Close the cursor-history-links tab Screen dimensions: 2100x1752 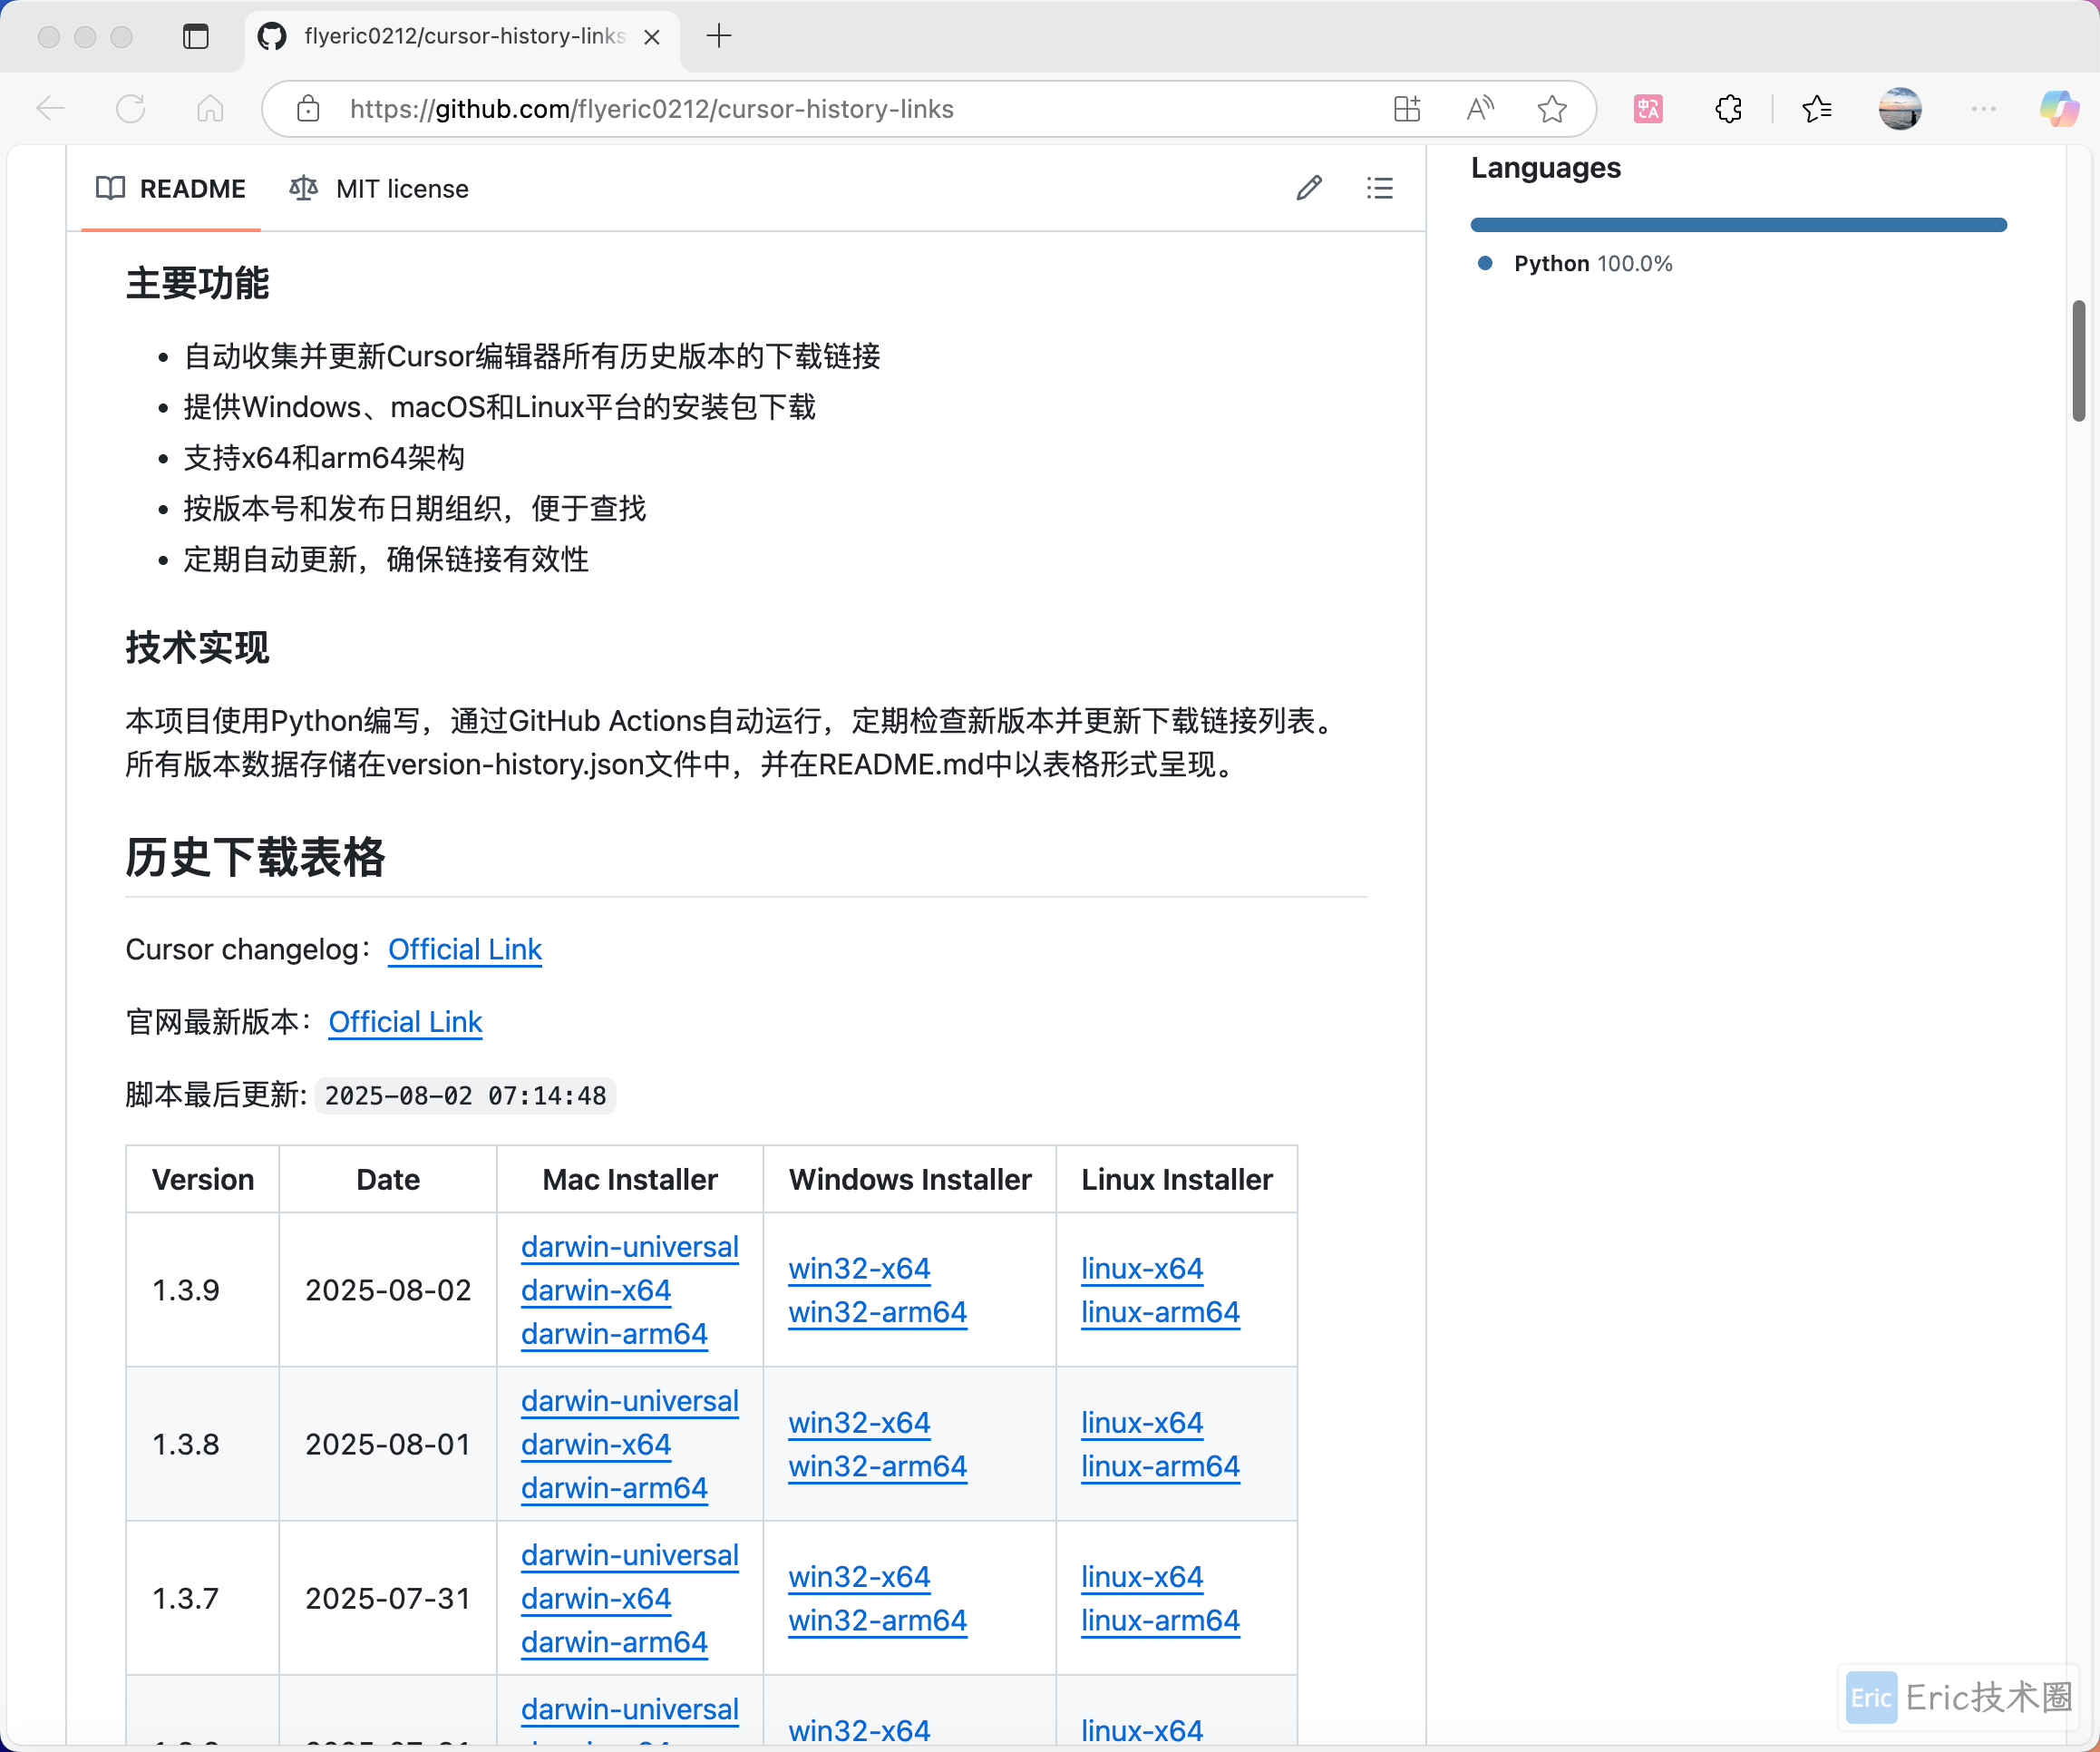tap(652, 37)
